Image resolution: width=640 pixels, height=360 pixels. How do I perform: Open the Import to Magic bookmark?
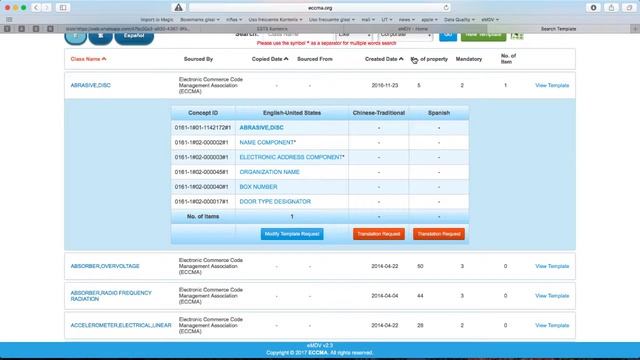pos(157,20)
